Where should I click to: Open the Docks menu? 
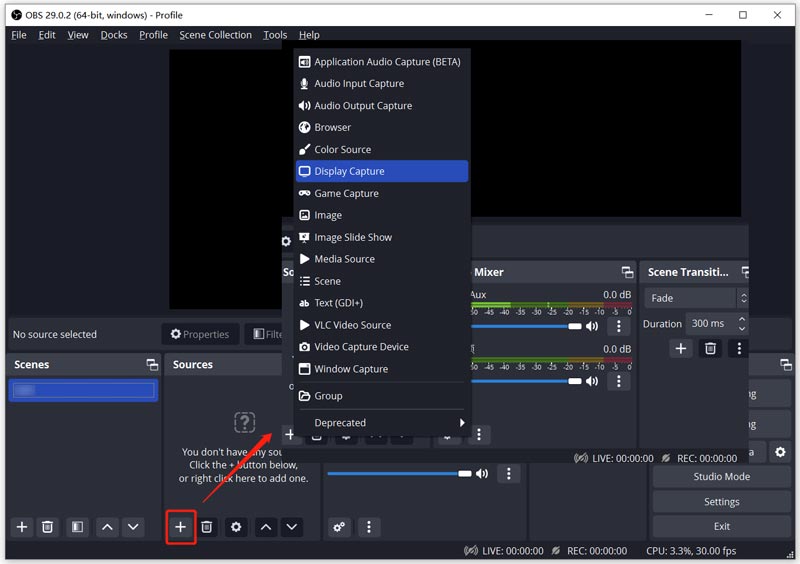[114, 35]
